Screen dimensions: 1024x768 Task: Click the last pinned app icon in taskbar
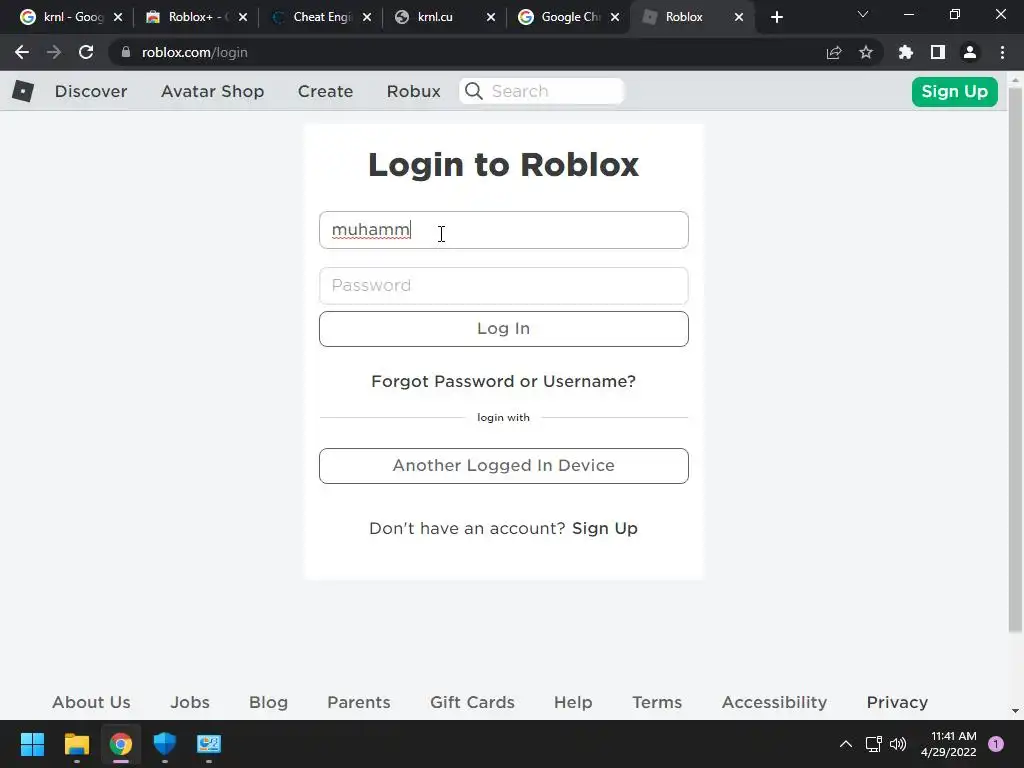click(x=209, y=744)
